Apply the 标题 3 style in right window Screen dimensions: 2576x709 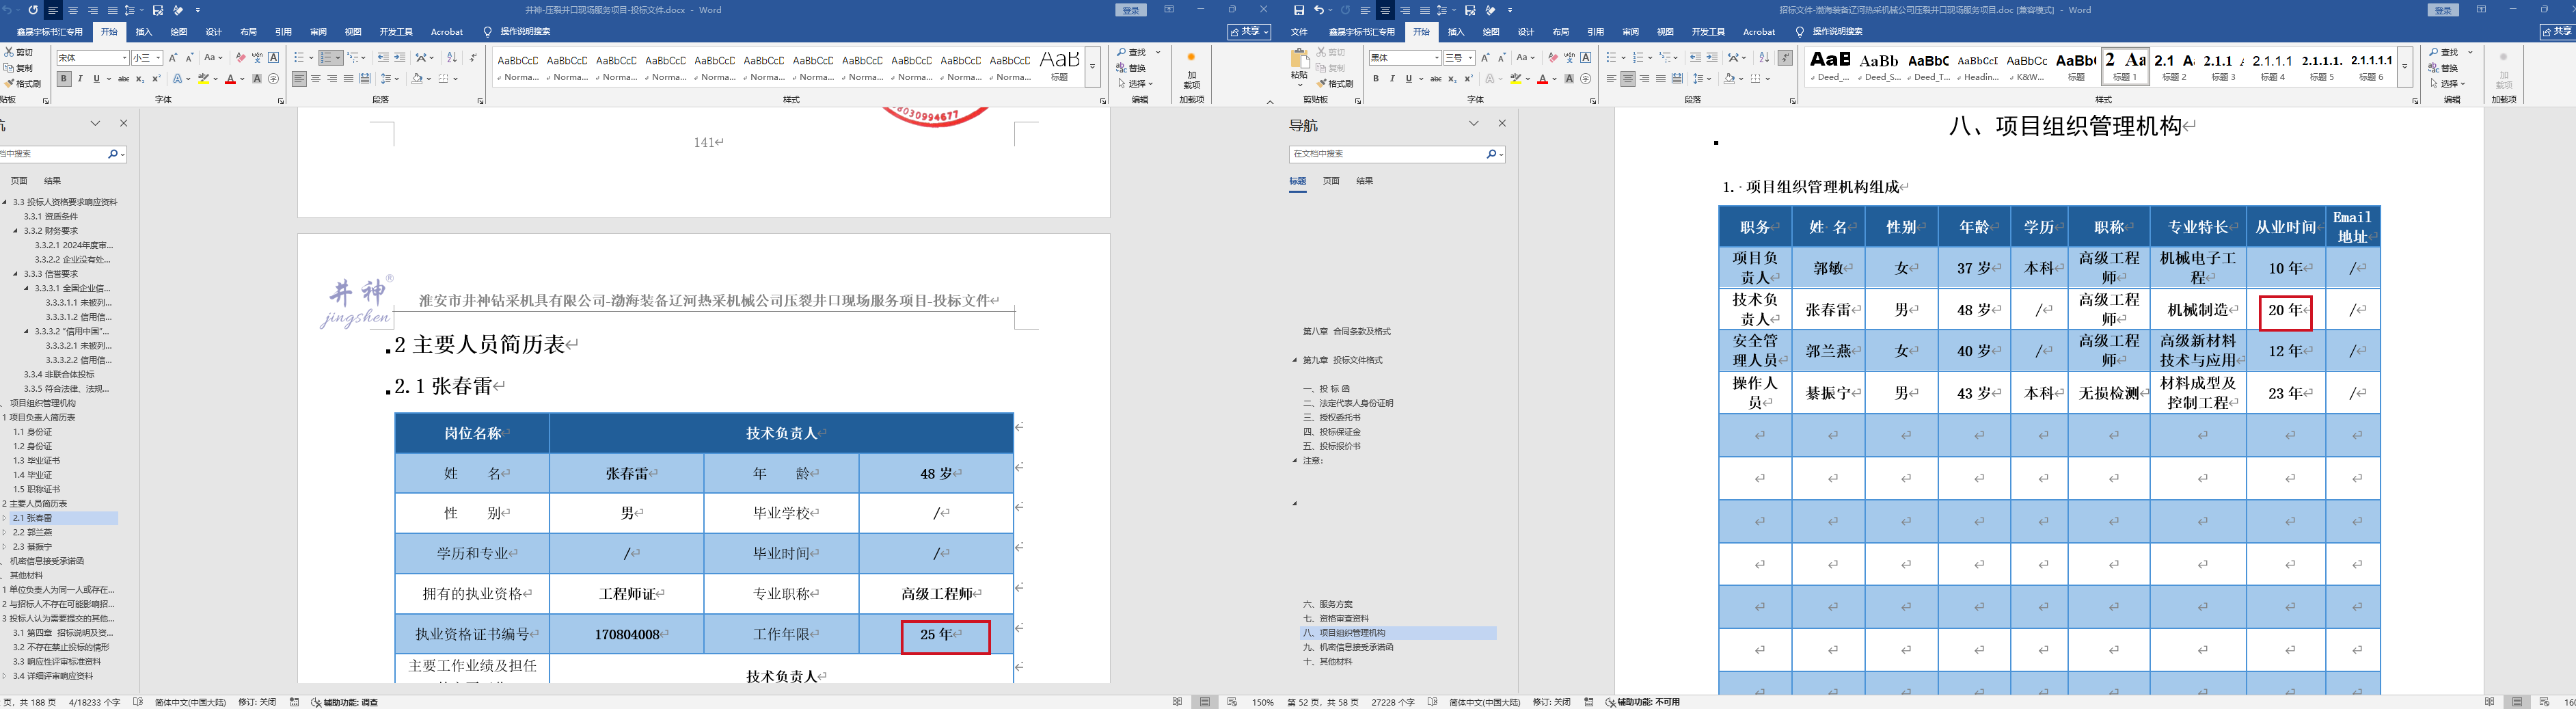coord(2223,66)
